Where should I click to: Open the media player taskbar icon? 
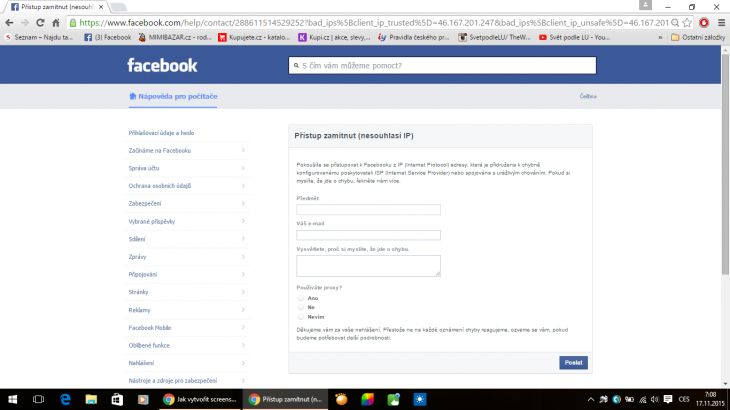[143, 399]
